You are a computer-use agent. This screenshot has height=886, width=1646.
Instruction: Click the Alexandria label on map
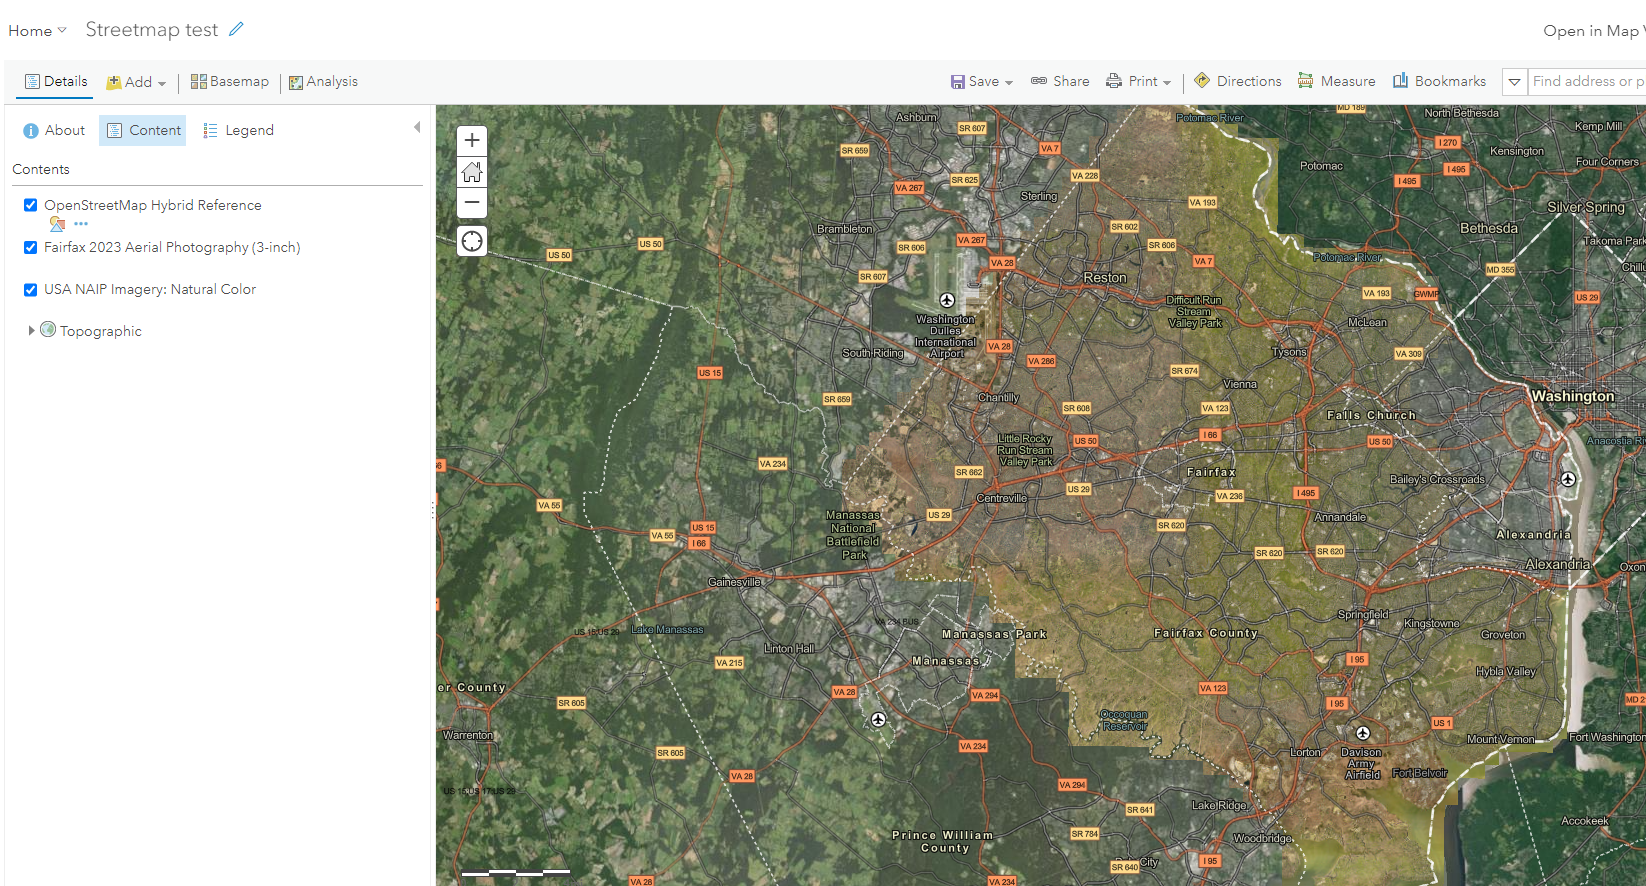pos(1557,564)
